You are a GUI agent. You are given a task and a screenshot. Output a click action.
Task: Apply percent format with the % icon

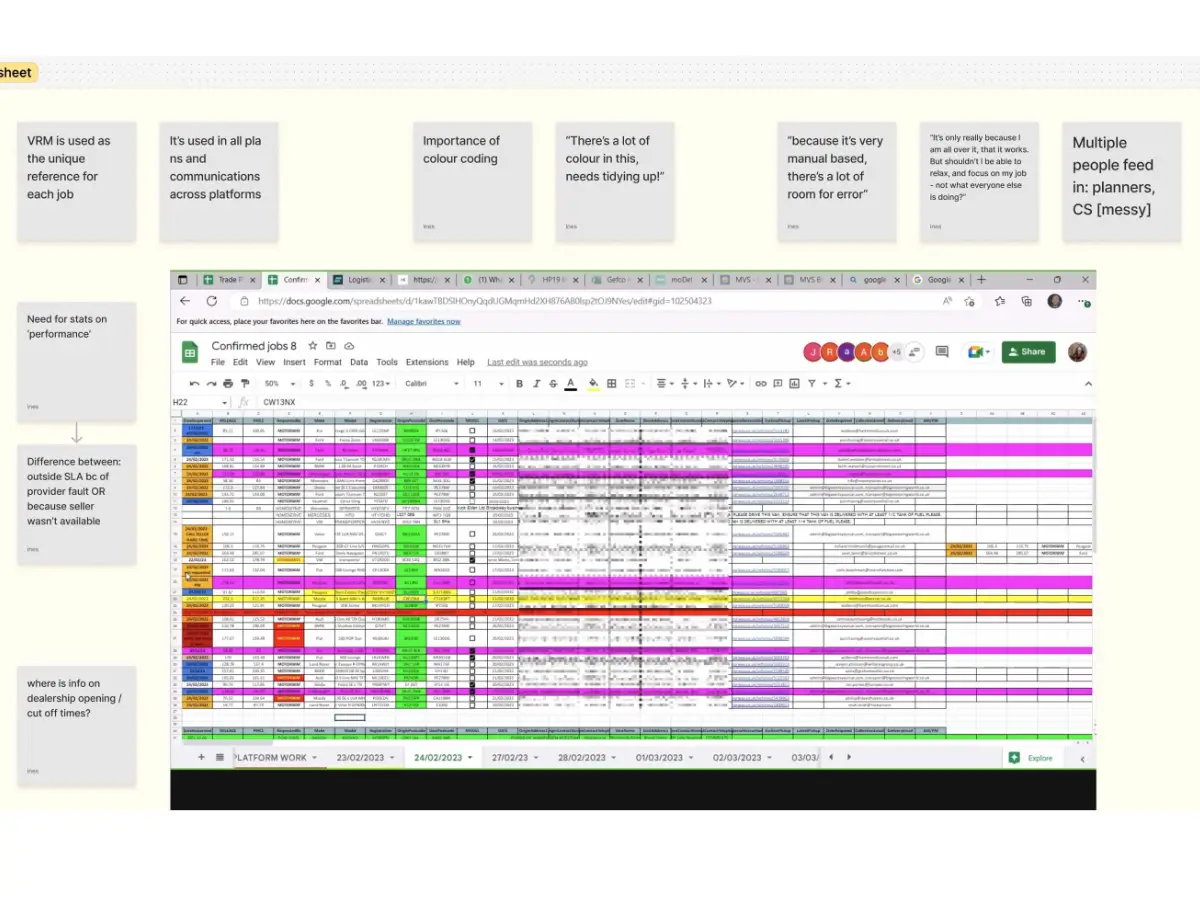click(327, 383)
